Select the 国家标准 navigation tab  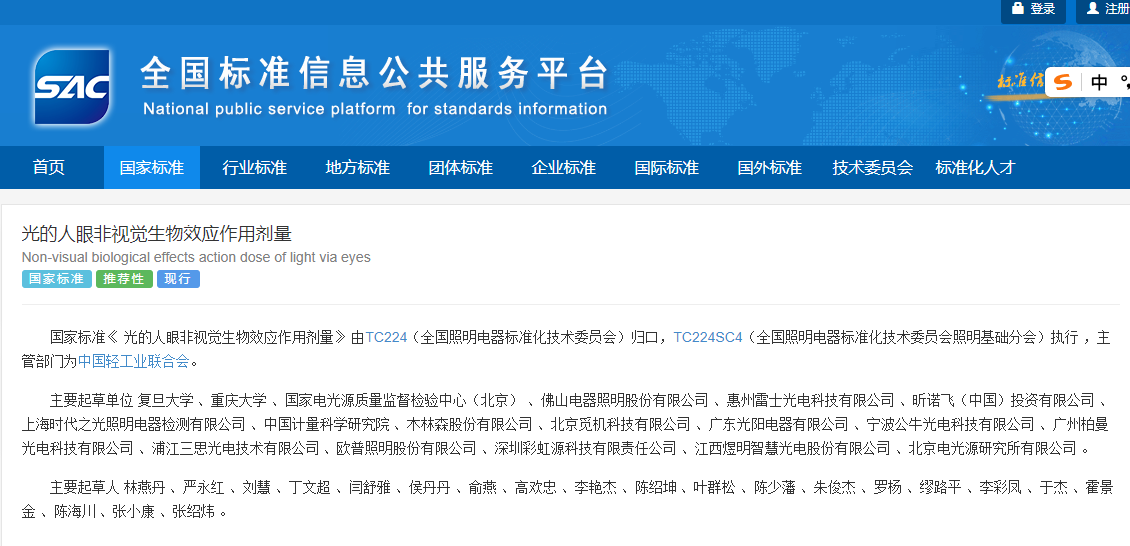pos(152,167)
